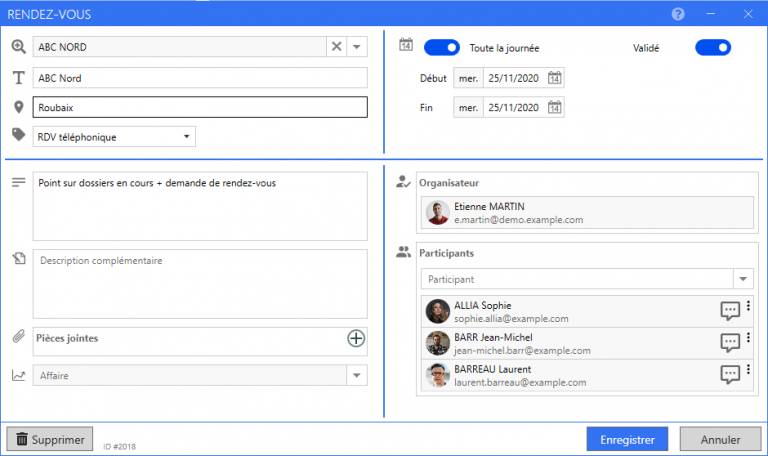
Task: Click the sophie.allia@example.com email text
Action: pos(511,319)
